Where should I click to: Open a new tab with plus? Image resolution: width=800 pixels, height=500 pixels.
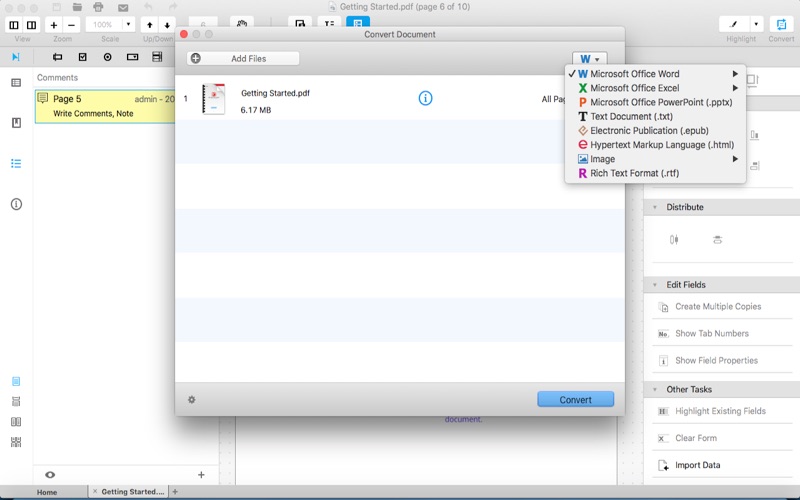175,492
